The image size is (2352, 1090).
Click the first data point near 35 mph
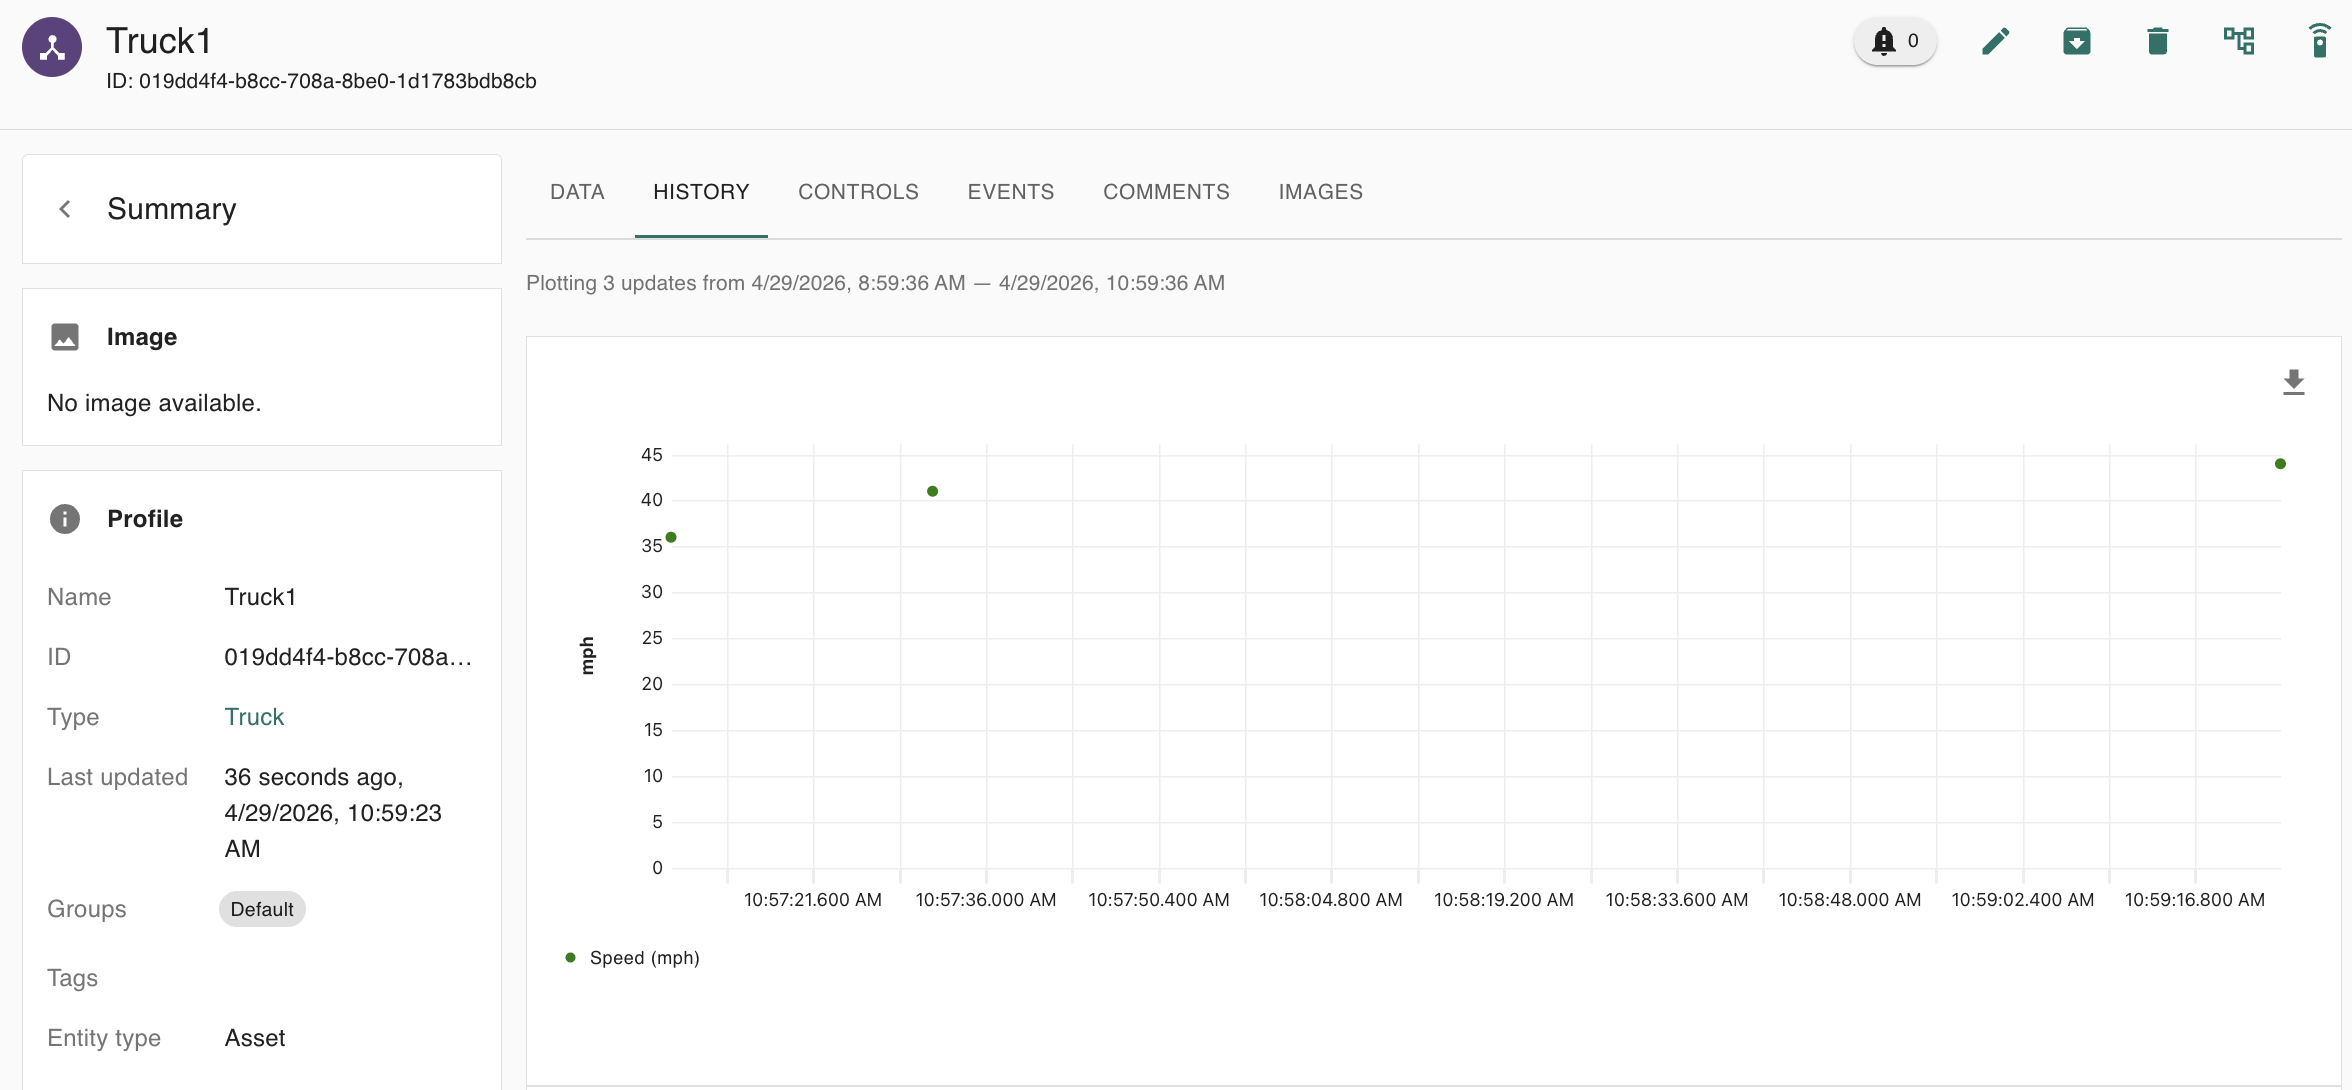[671, 538]
